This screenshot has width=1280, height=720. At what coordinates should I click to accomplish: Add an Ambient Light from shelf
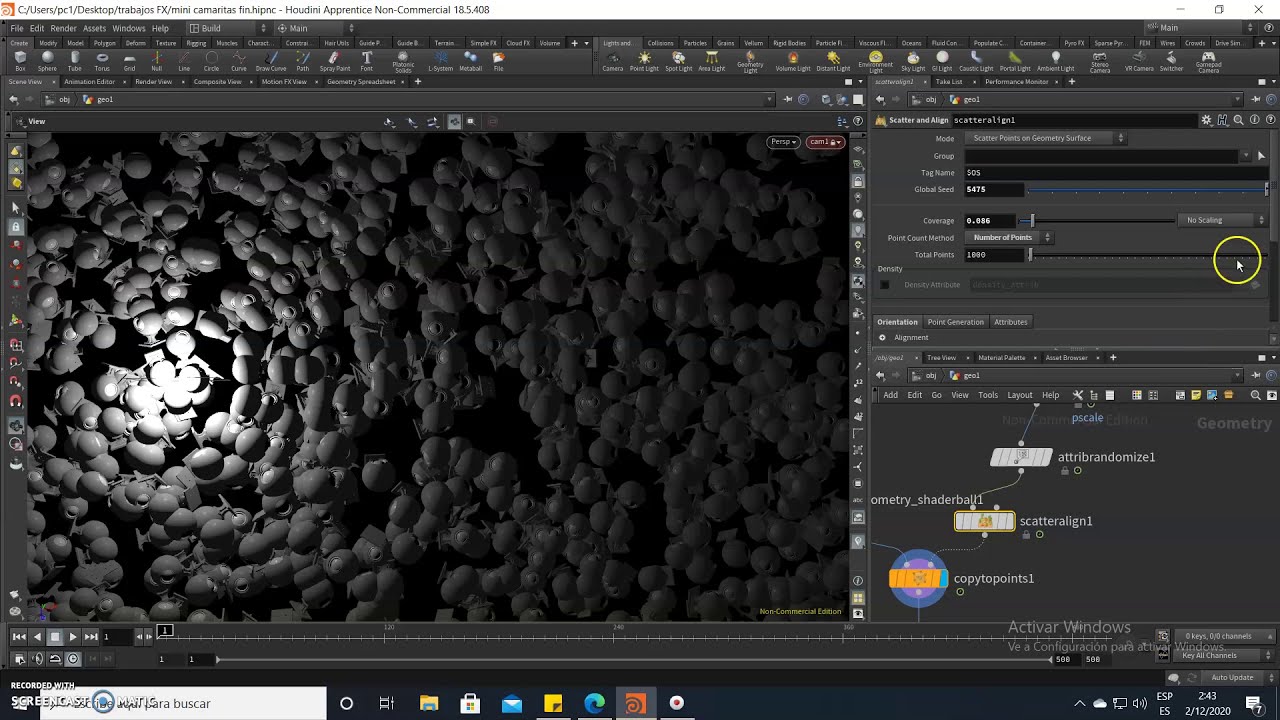tap(1055, 62)
